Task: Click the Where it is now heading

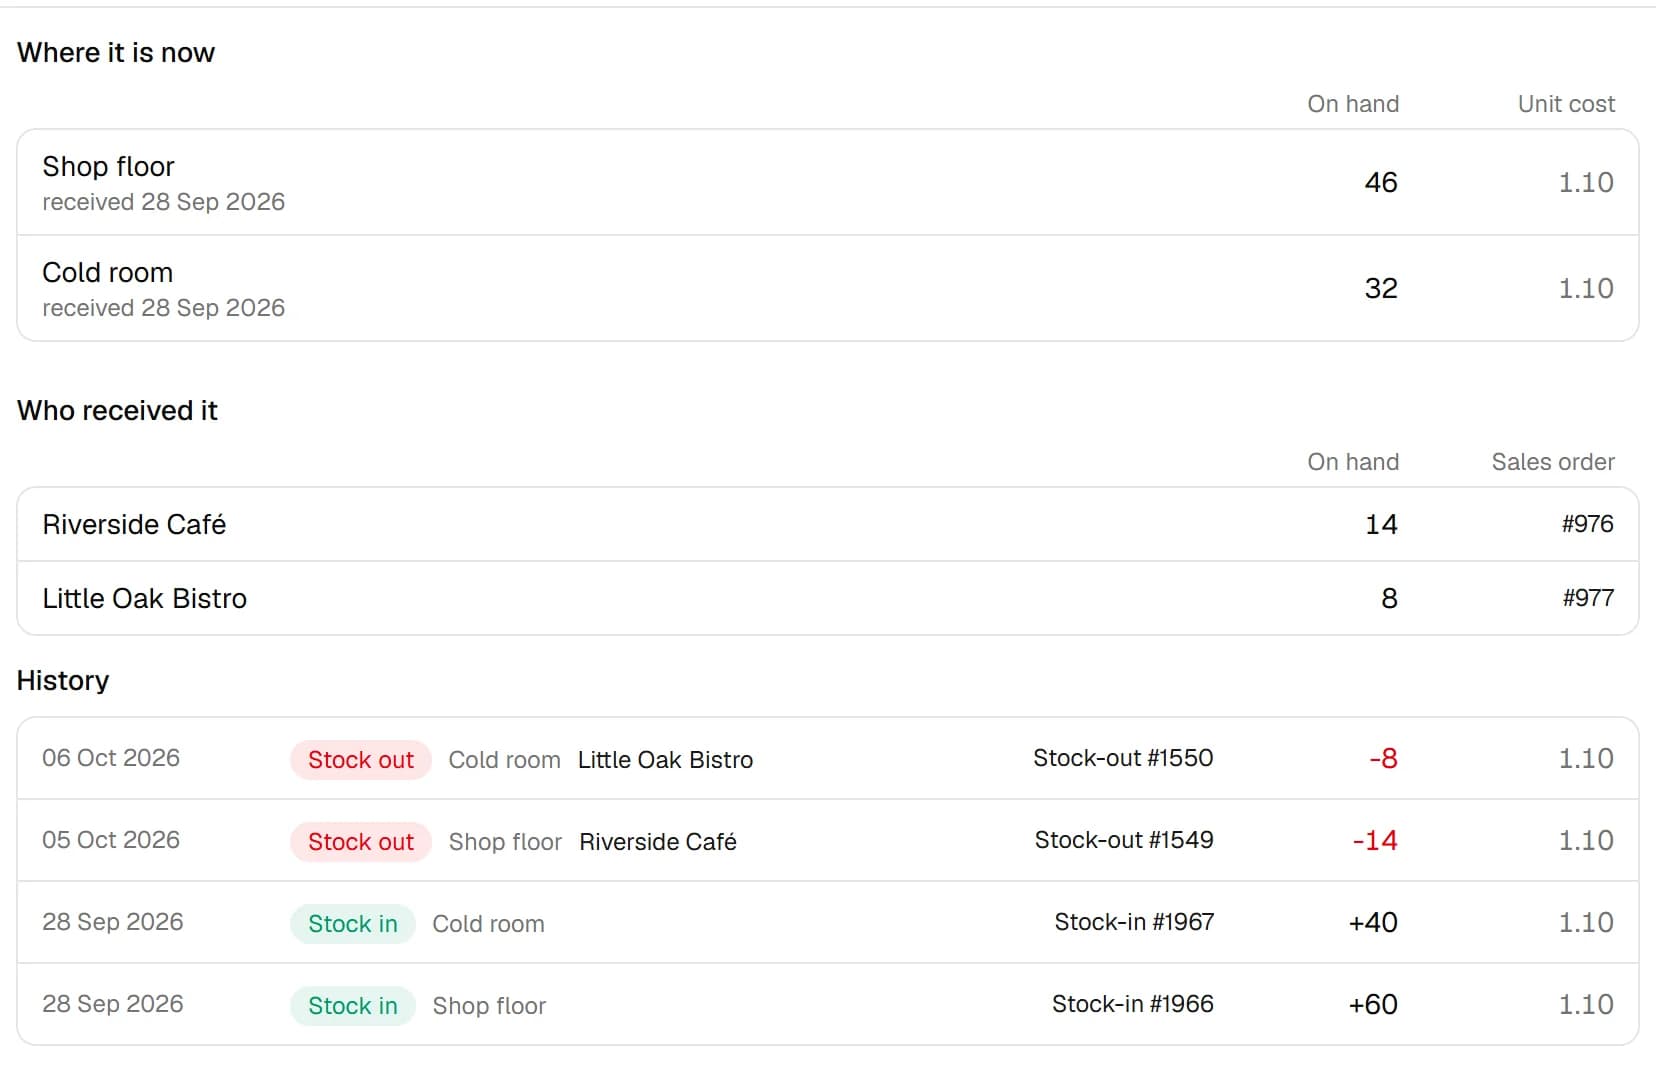Action: 116,52
